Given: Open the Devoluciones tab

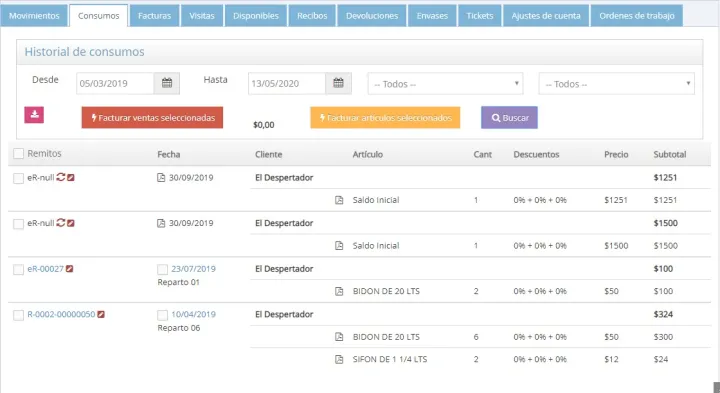Looking at the screenshot, I should 372,16.
